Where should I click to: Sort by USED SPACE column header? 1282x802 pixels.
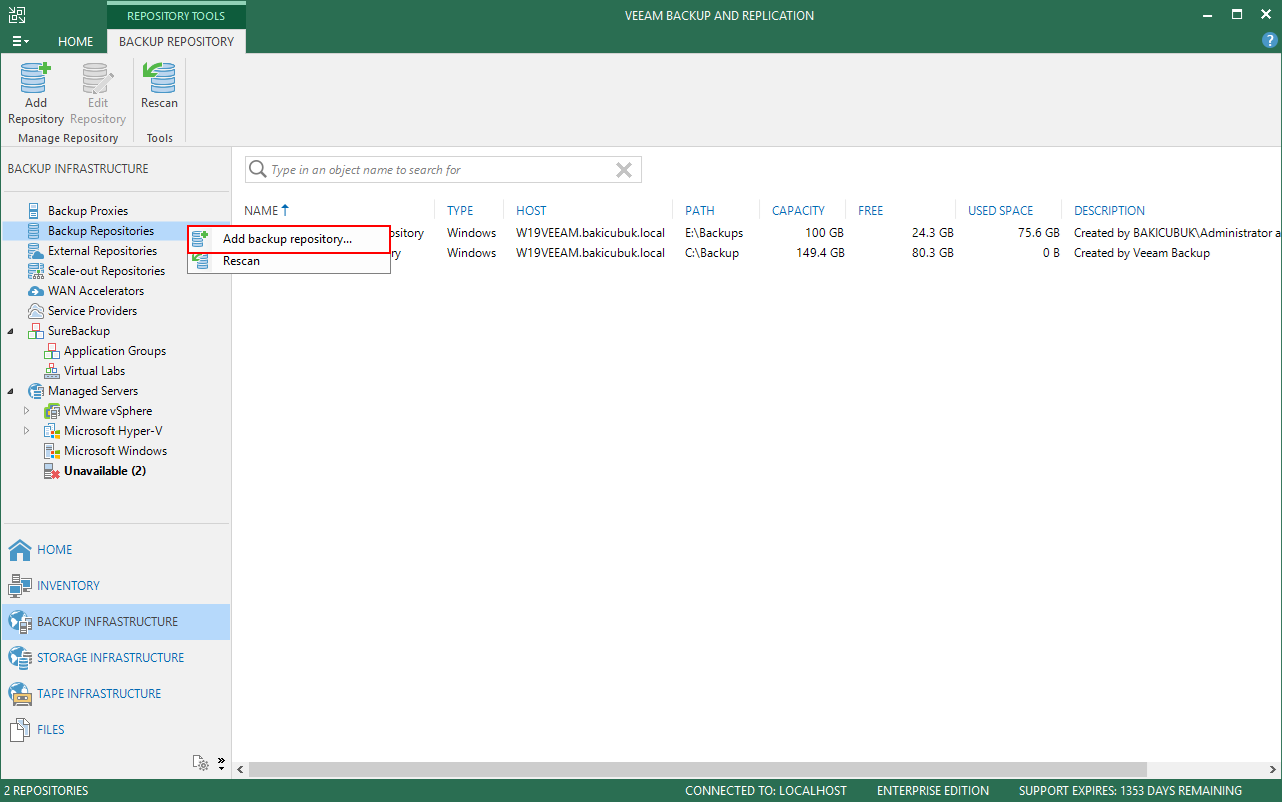click(1000, 211)
